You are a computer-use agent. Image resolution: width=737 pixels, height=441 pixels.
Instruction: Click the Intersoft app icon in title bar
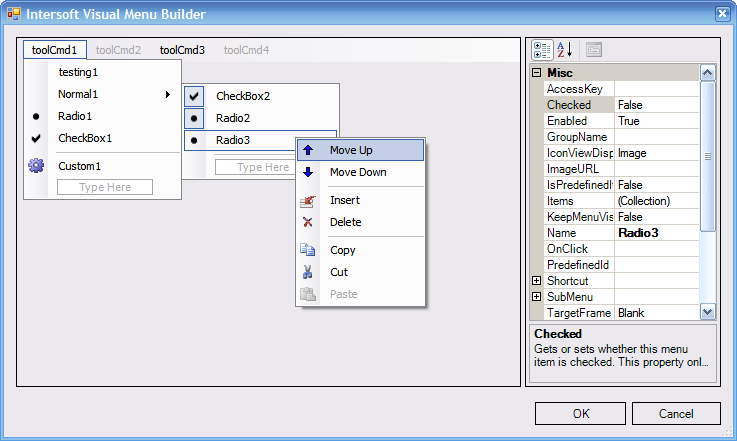click(14, 14)
